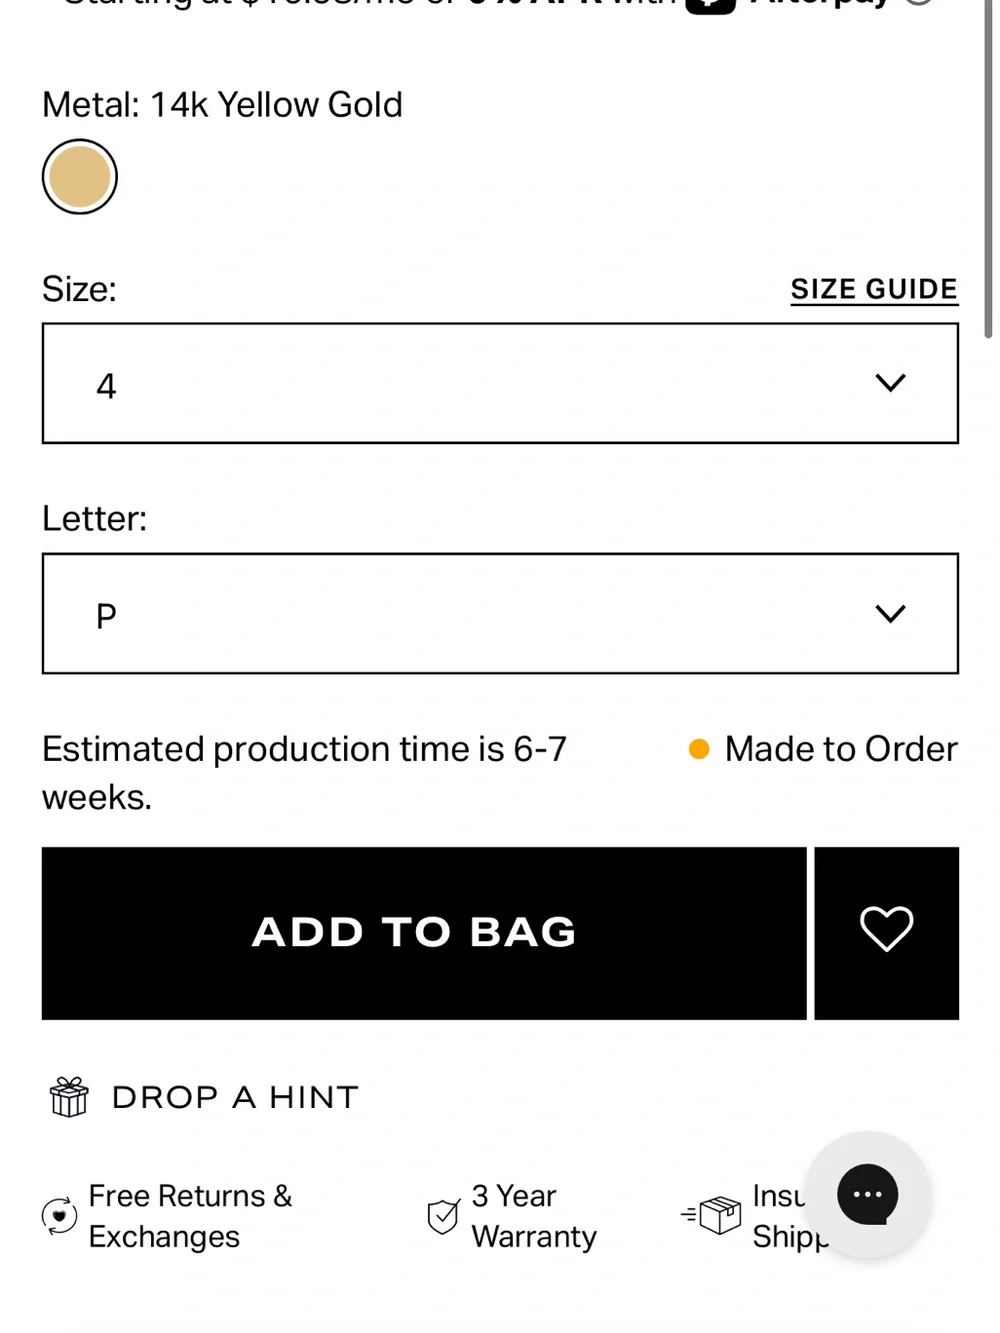Click the Afterpay logo icon
The width and height of the screenshot is (1000, 1333).
710,5
